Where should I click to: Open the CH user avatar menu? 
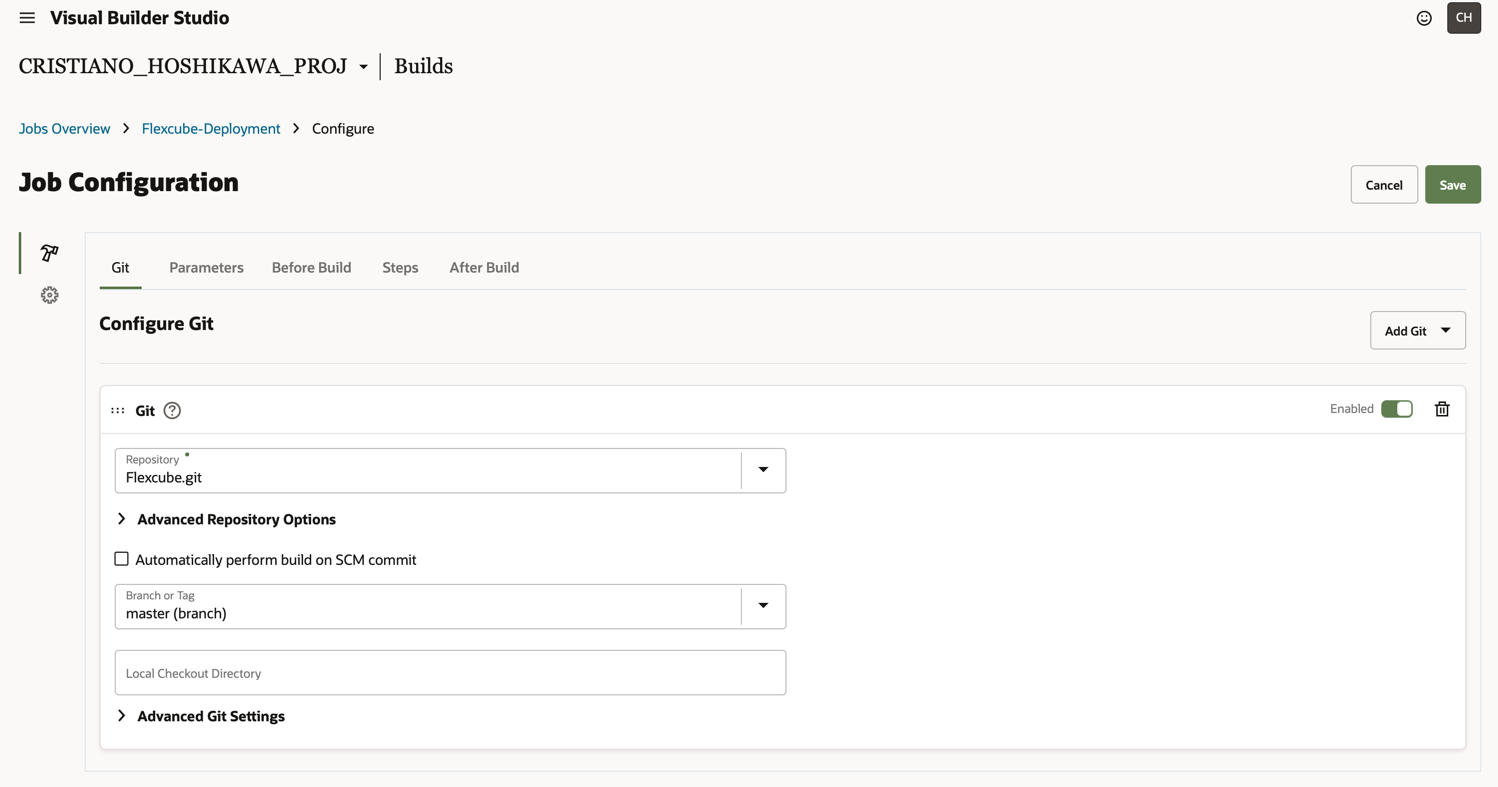1463,17
